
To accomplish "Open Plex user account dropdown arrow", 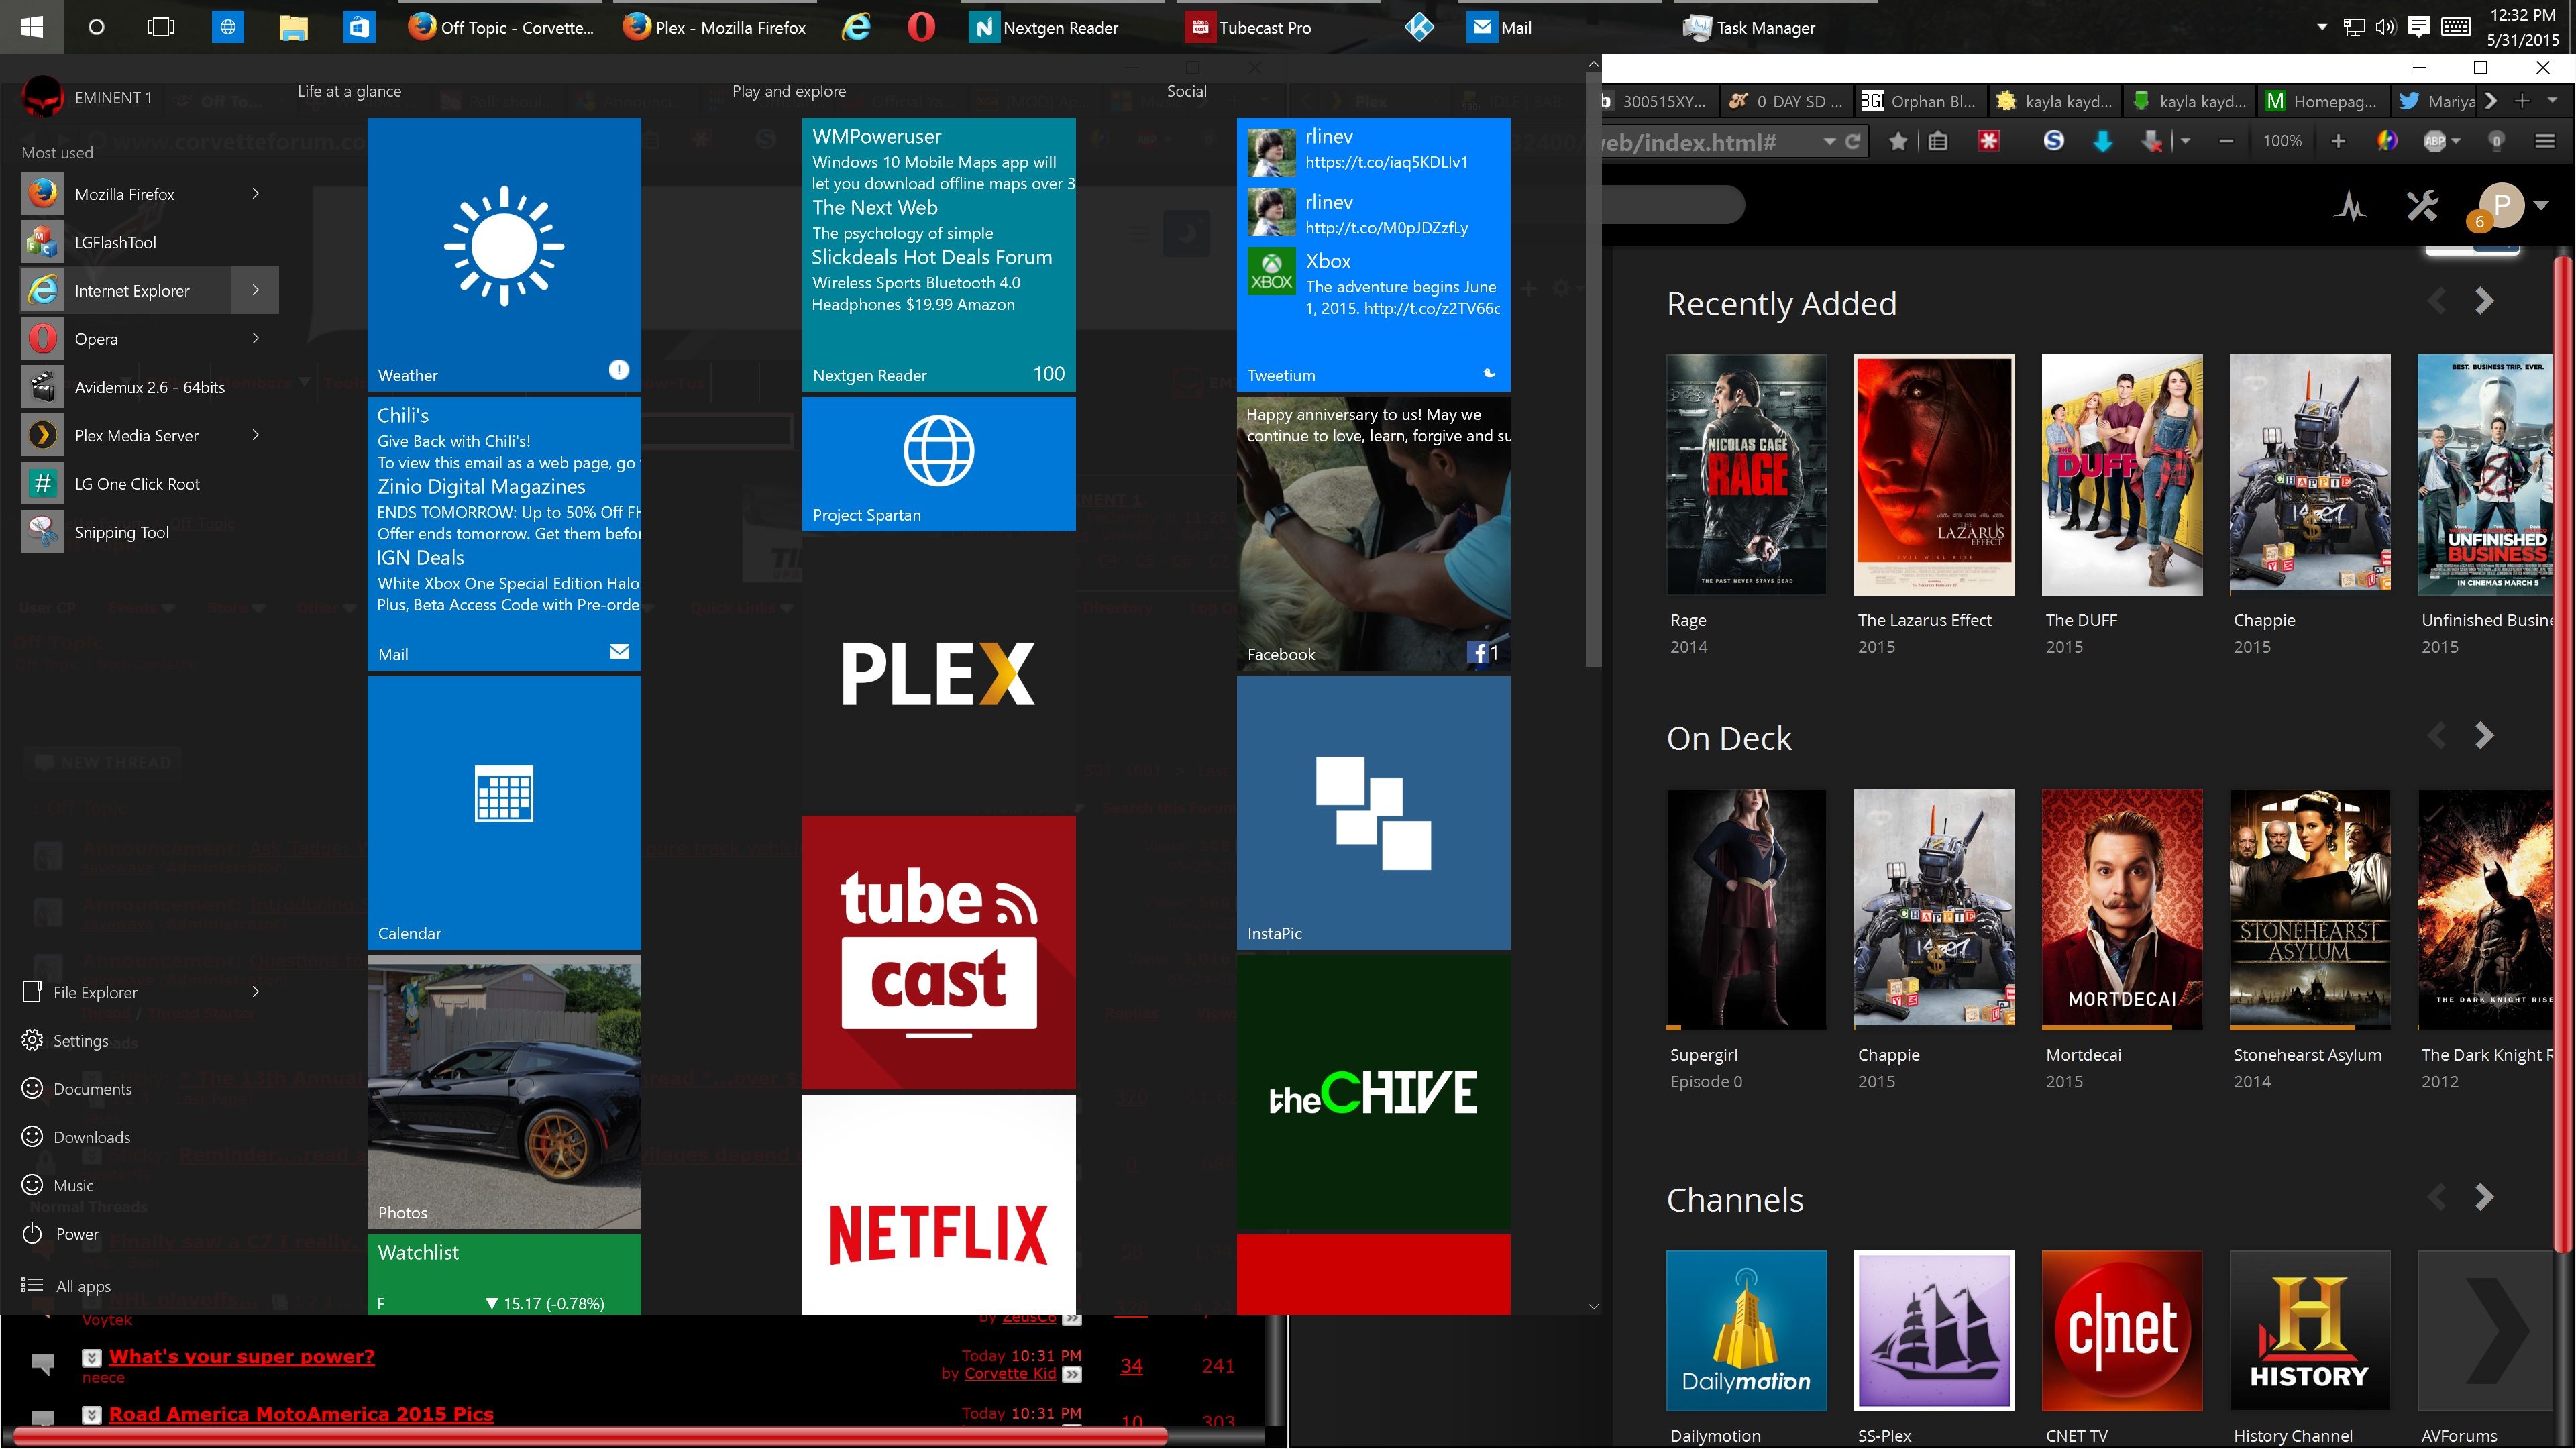I will tap(2541, 205).
